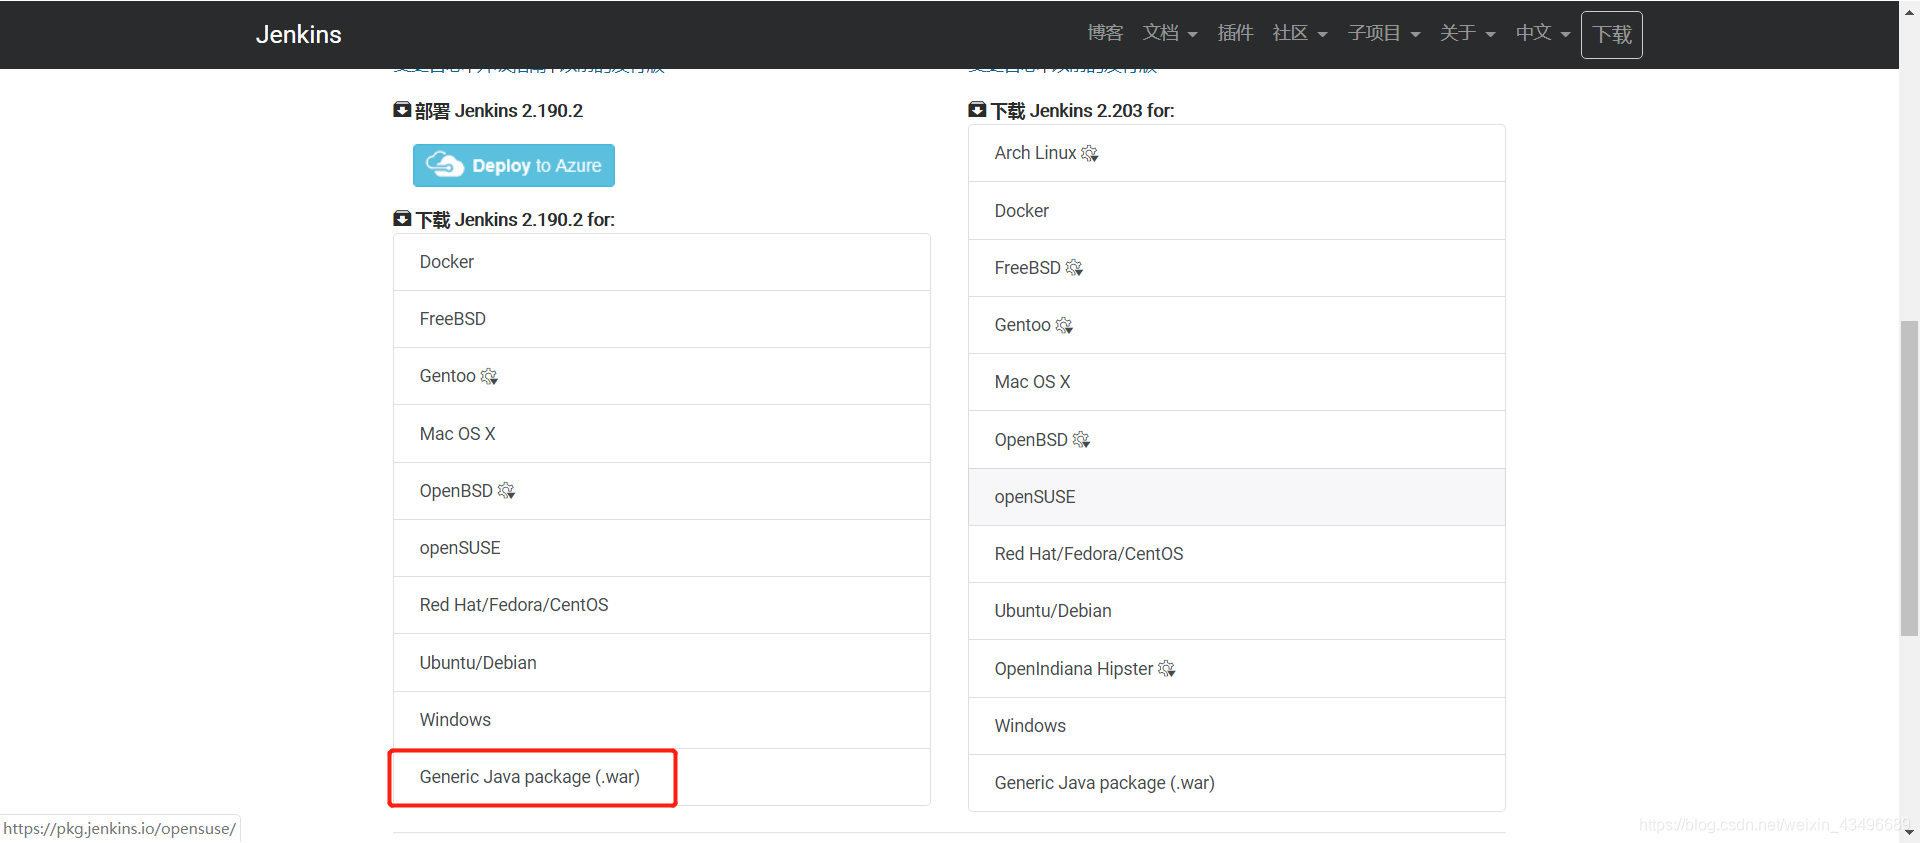Select OpenIndiana Hipster under Jenkins 2.203
Viewport: 1920px width, 843px height.
(1237, 669)
